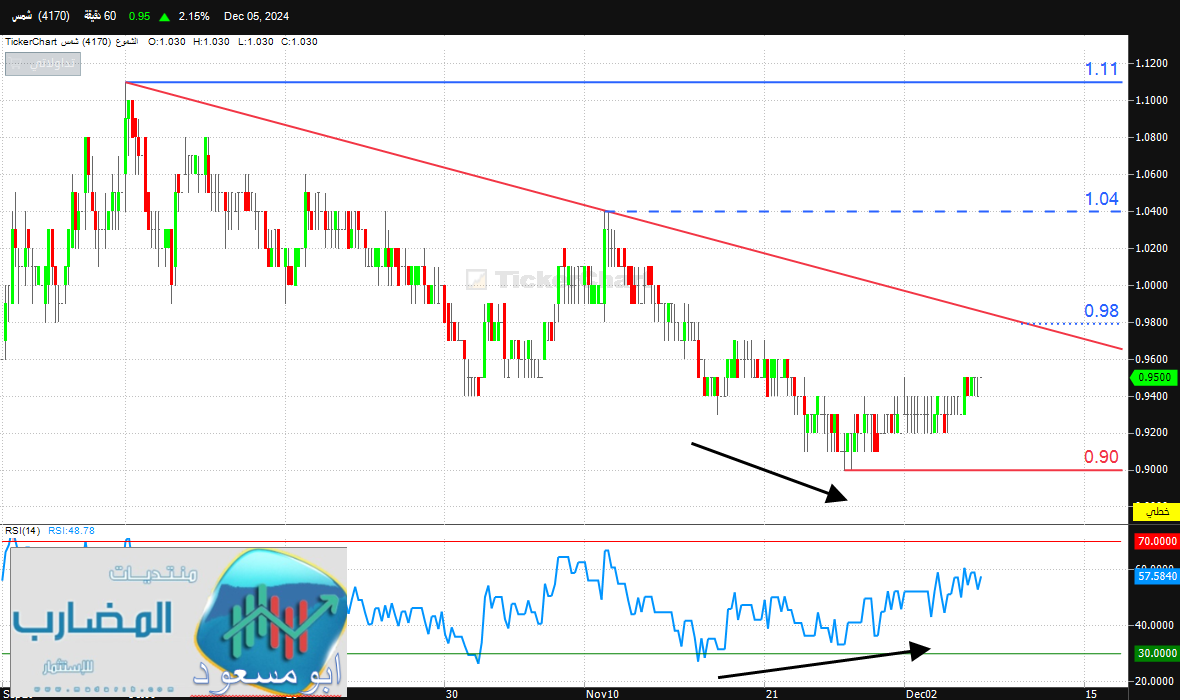Click the 21 date axis label
1180x700 pixels.
click(771, 693)
